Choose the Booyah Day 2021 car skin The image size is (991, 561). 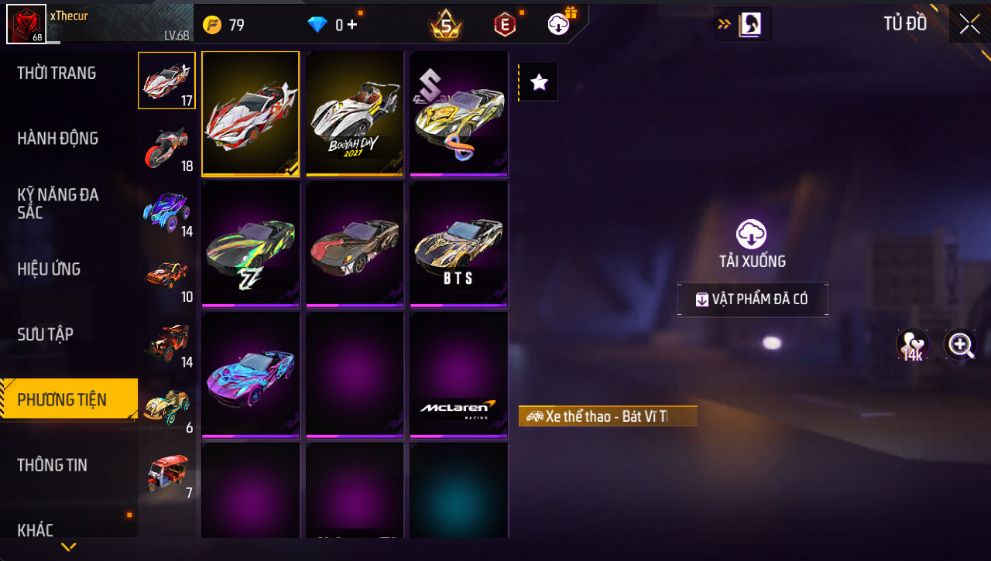(355, 114)
